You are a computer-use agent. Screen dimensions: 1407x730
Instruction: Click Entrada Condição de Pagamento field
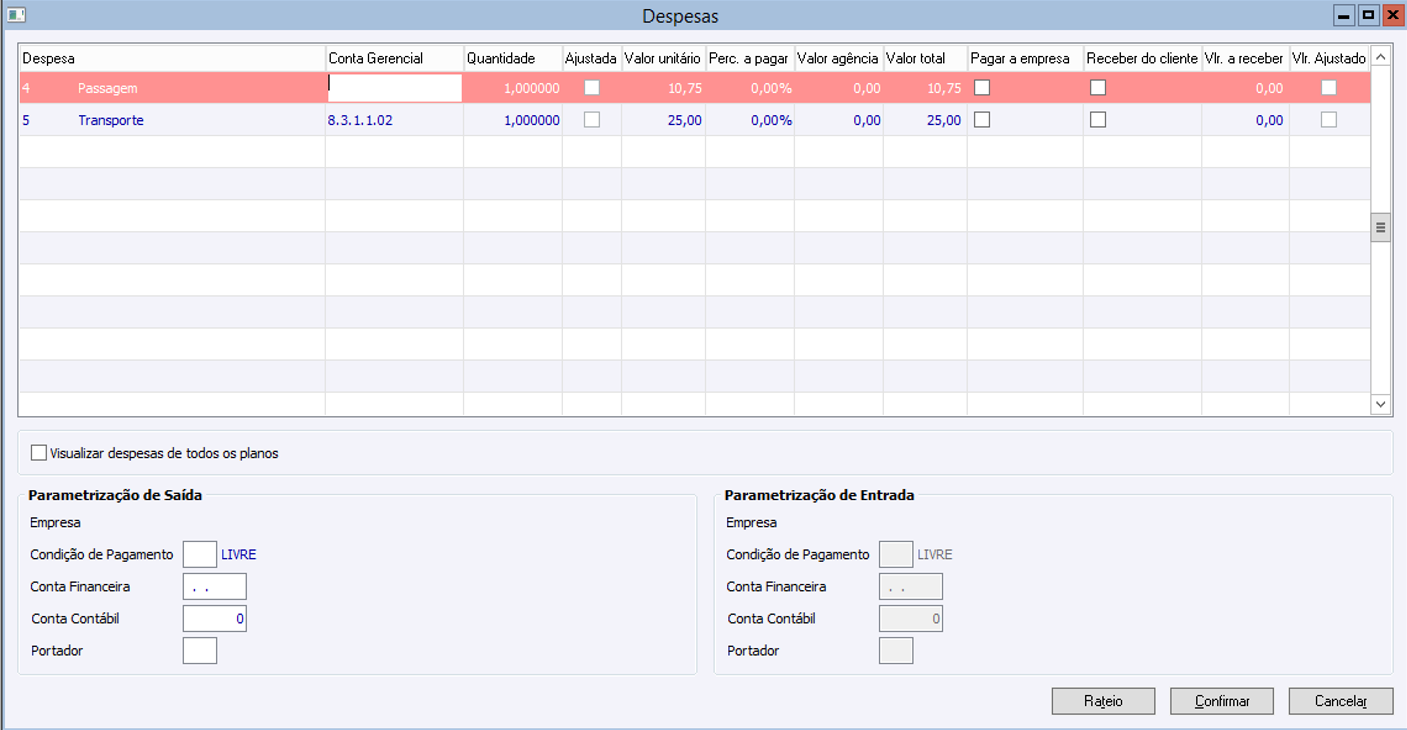(896, 554)
